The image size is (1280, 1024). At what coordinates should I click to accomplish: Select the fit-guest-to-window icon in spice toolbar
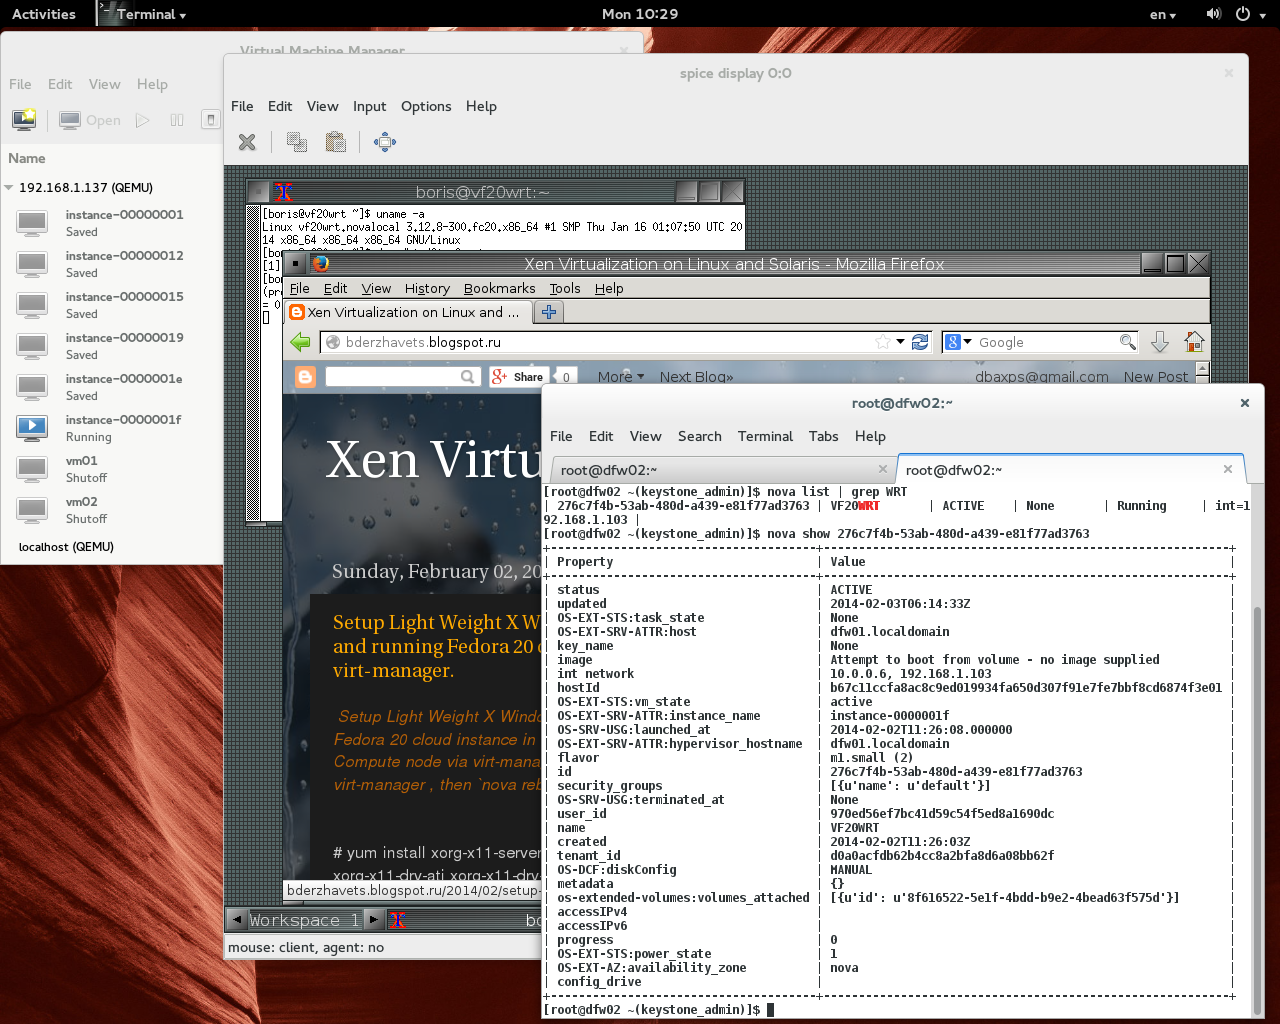point(385,141)
